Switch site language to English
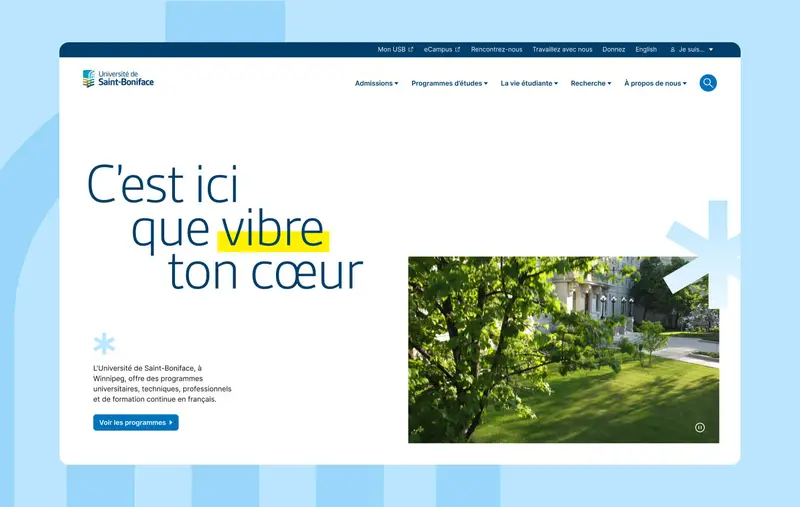The height and width of the screenshot is (507, 800). [x=646, y=49]
